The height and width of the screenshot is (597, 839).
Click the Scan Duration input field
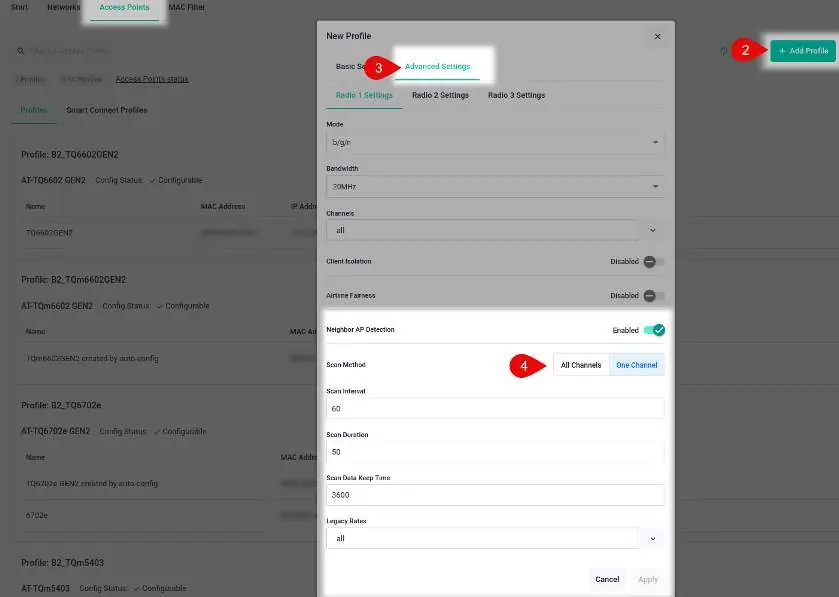click(495, 452)
